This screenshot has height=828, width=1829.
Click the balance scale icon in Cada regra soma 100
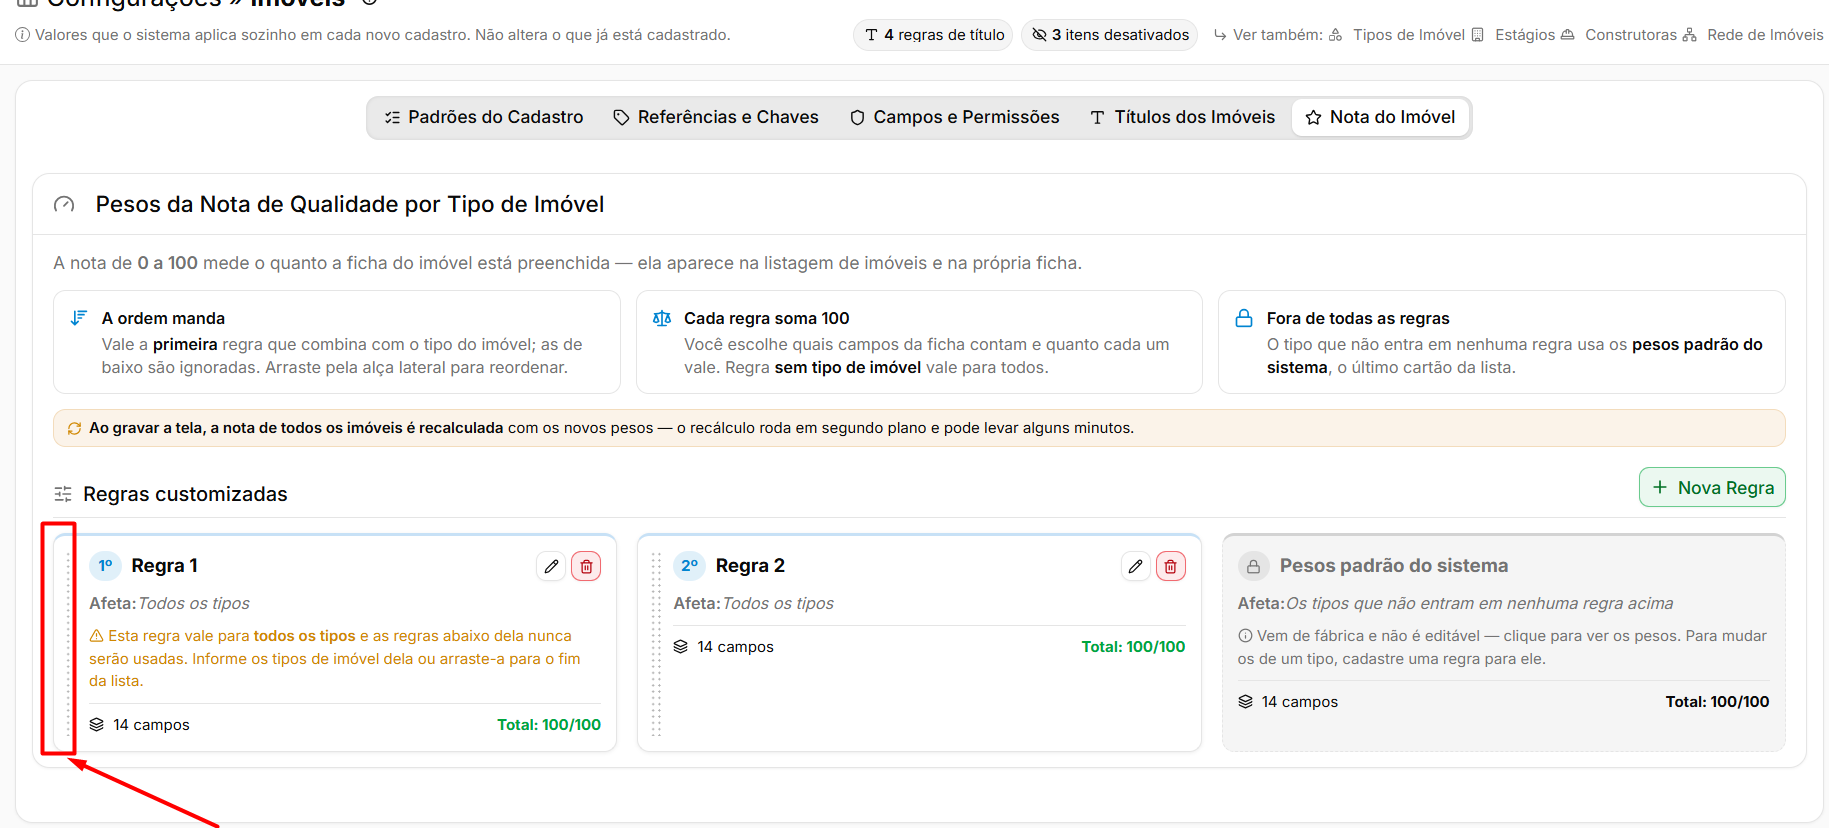pos(662,318)
